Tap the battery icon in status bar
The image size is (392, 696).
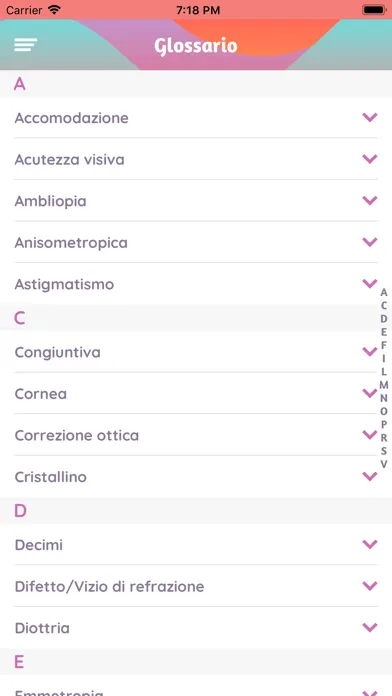tap(374, 10)
